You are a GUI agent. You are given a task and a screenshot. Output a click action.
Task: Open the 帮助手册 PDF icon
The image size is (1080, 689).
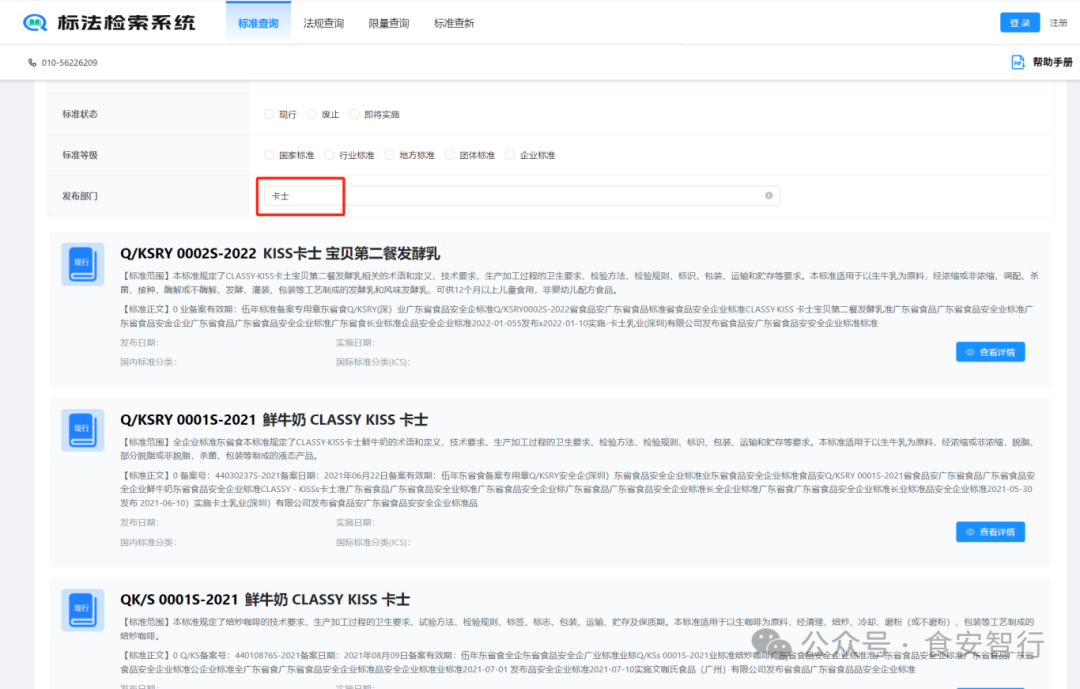point(1017,62)
